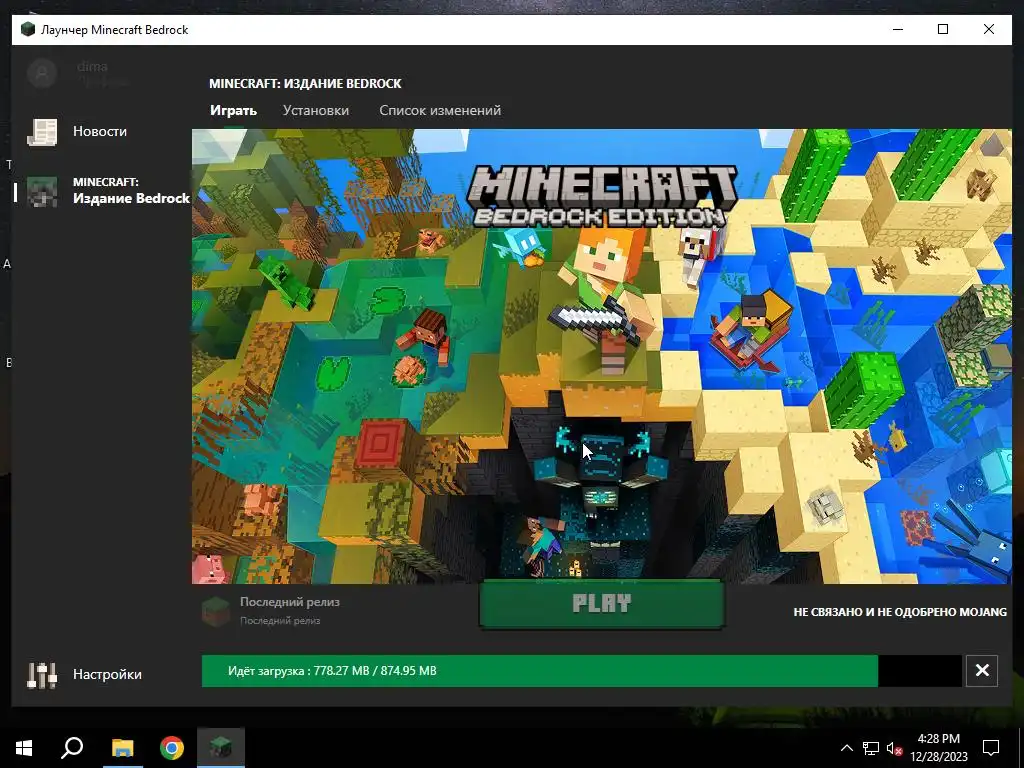Open Настройки settings in the sidebar
Image resolution: width=1024 pixels, height=768 pixels.
(x=85, y=675)
